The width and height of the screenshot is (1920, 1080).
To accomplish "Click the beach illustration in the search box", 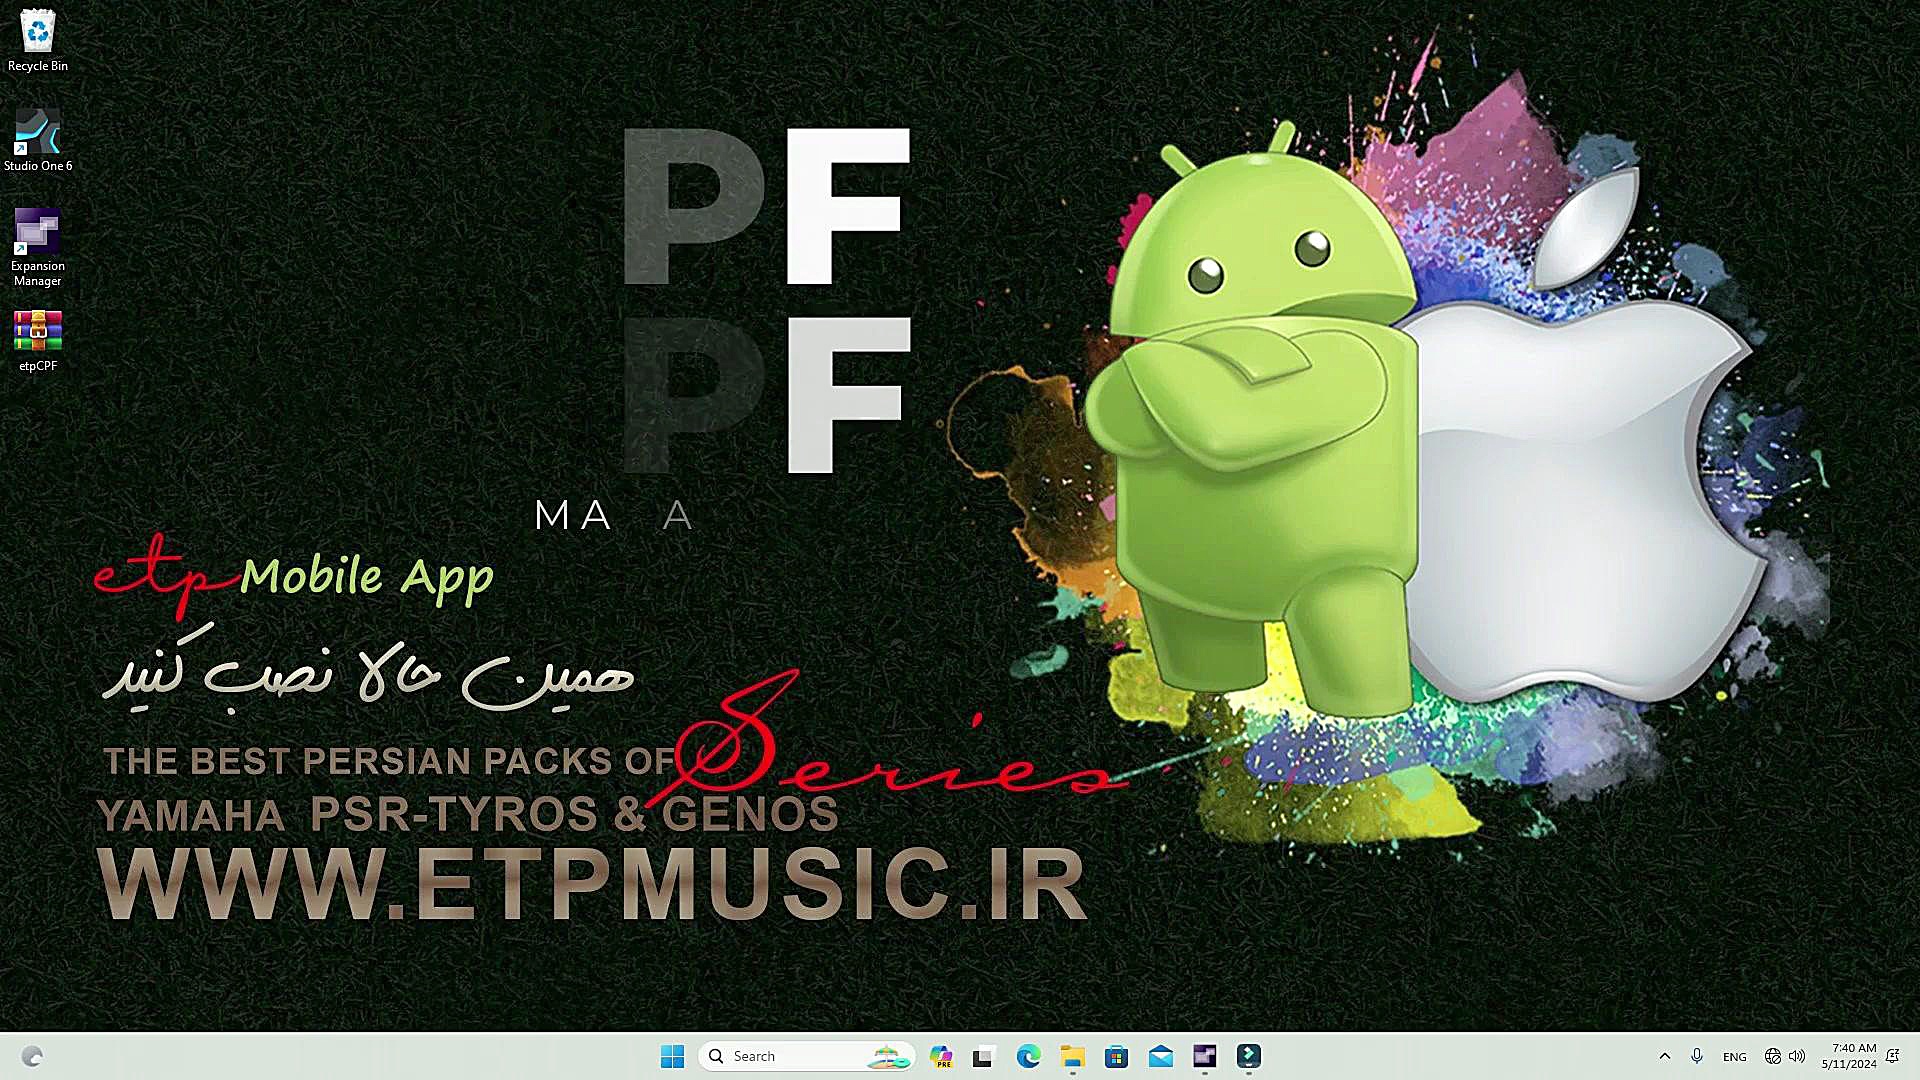I will [888, 1056].
